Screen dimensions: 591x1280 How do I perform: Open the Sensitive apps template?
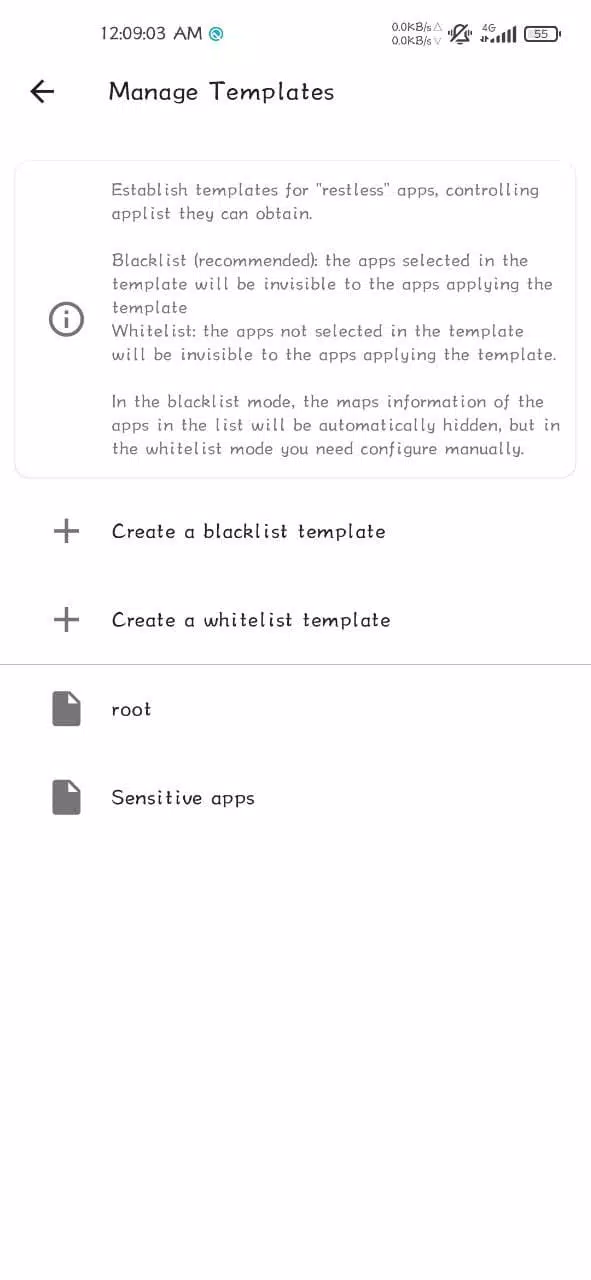coord(183,797)
